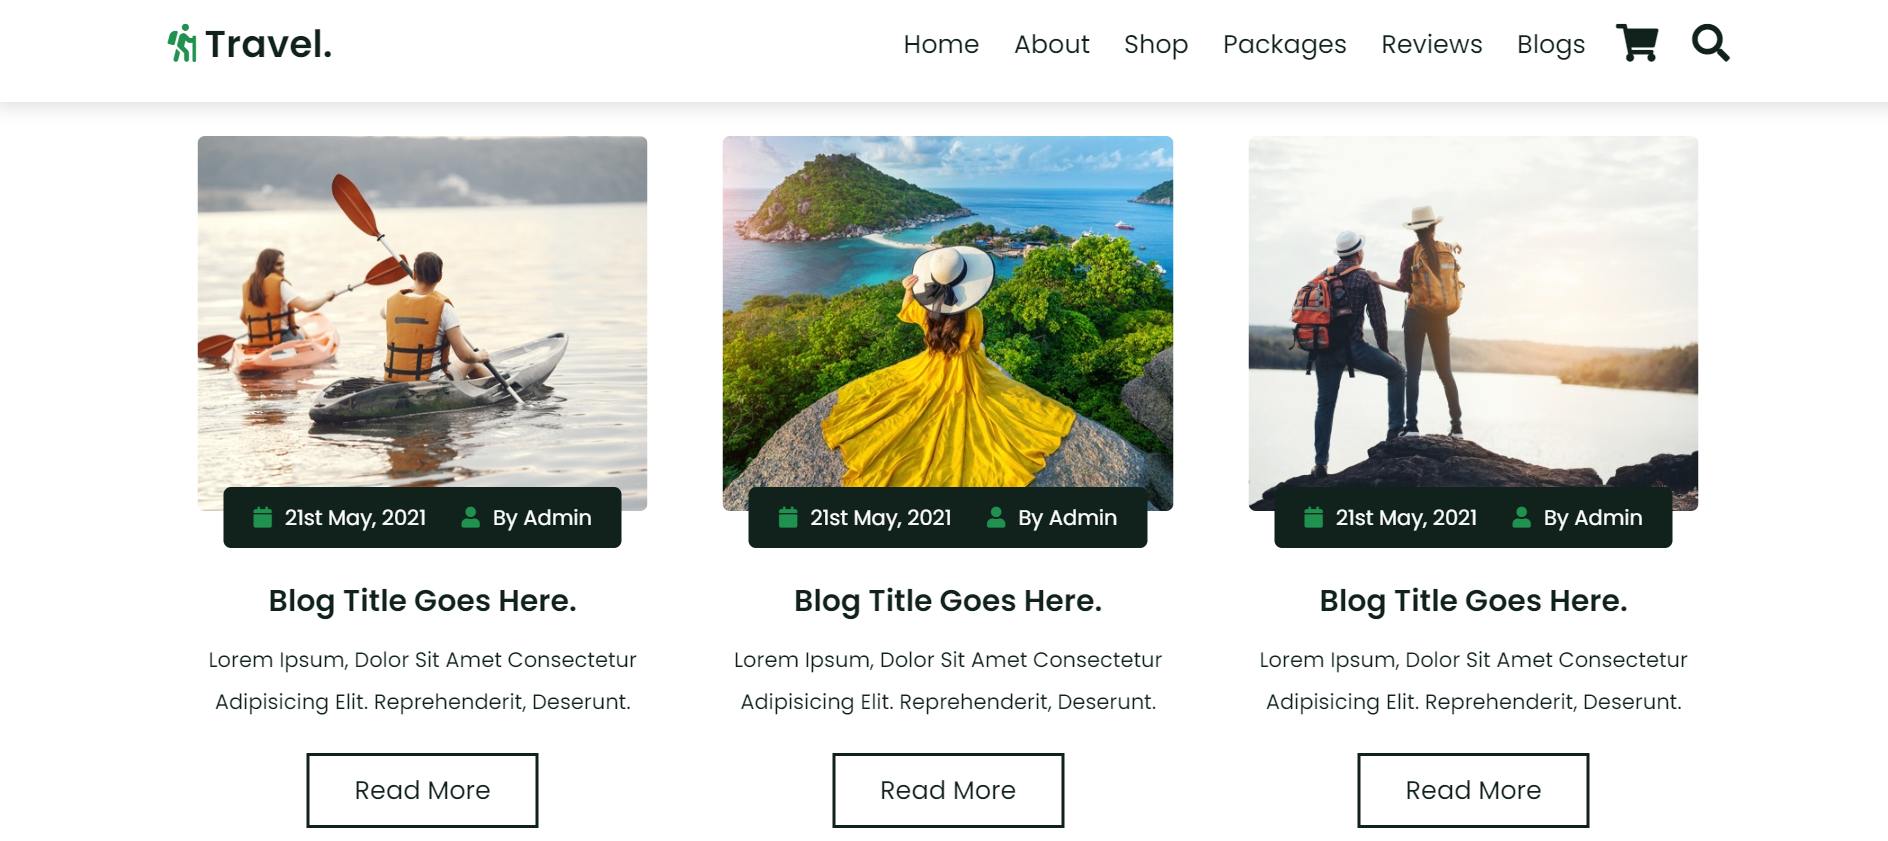Click Read More under the rightmost blog post
1888x841 pixels.
click(x=1472, y=790)
